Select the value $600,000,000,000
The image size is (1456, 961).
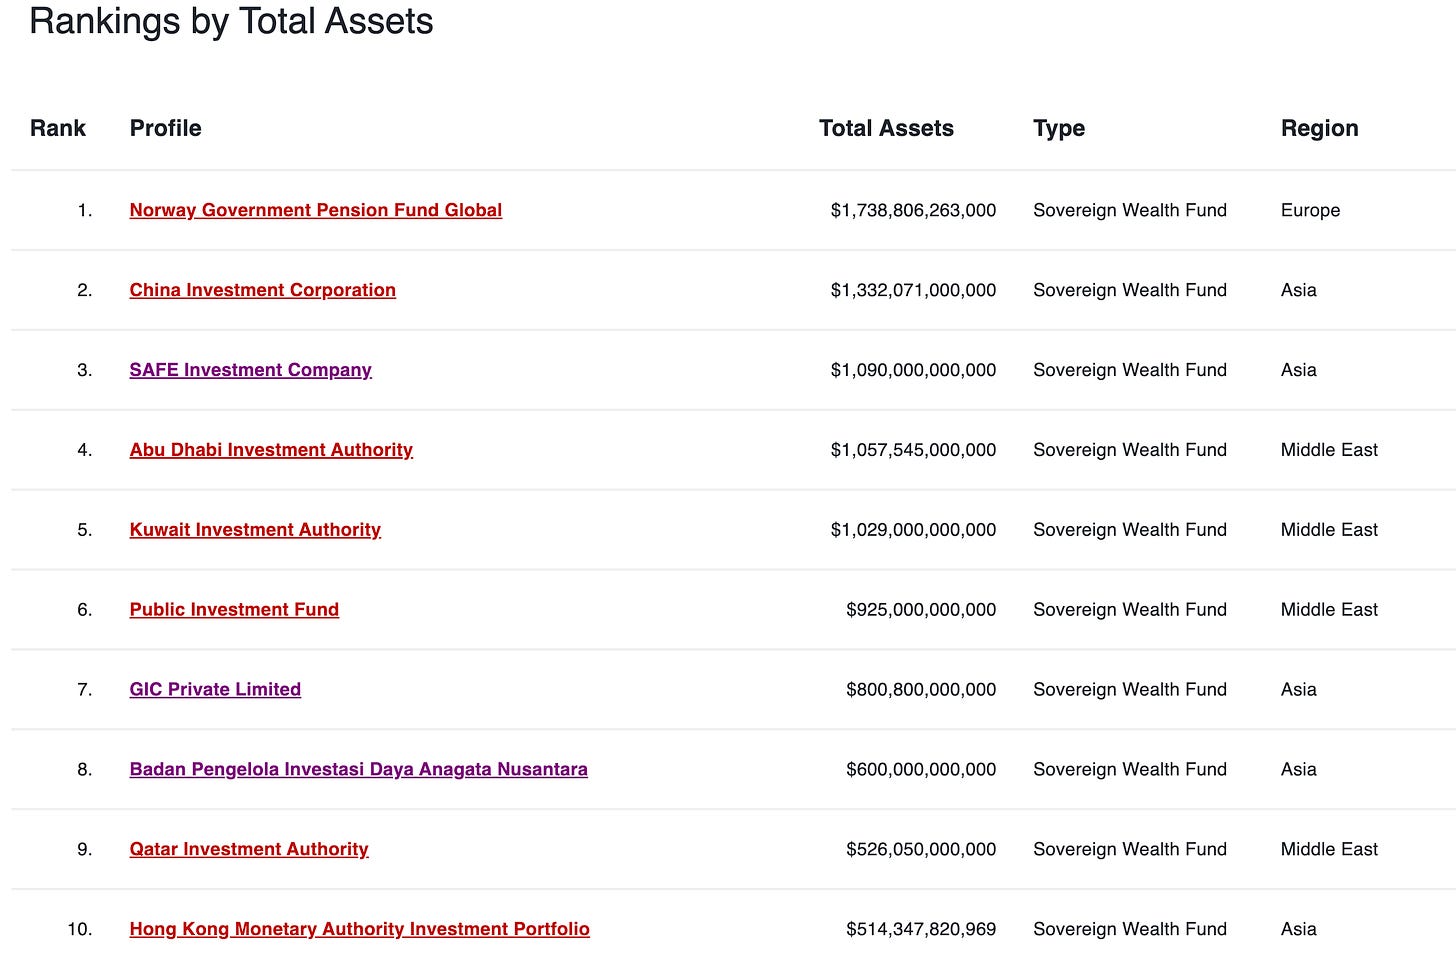(921, 769)
